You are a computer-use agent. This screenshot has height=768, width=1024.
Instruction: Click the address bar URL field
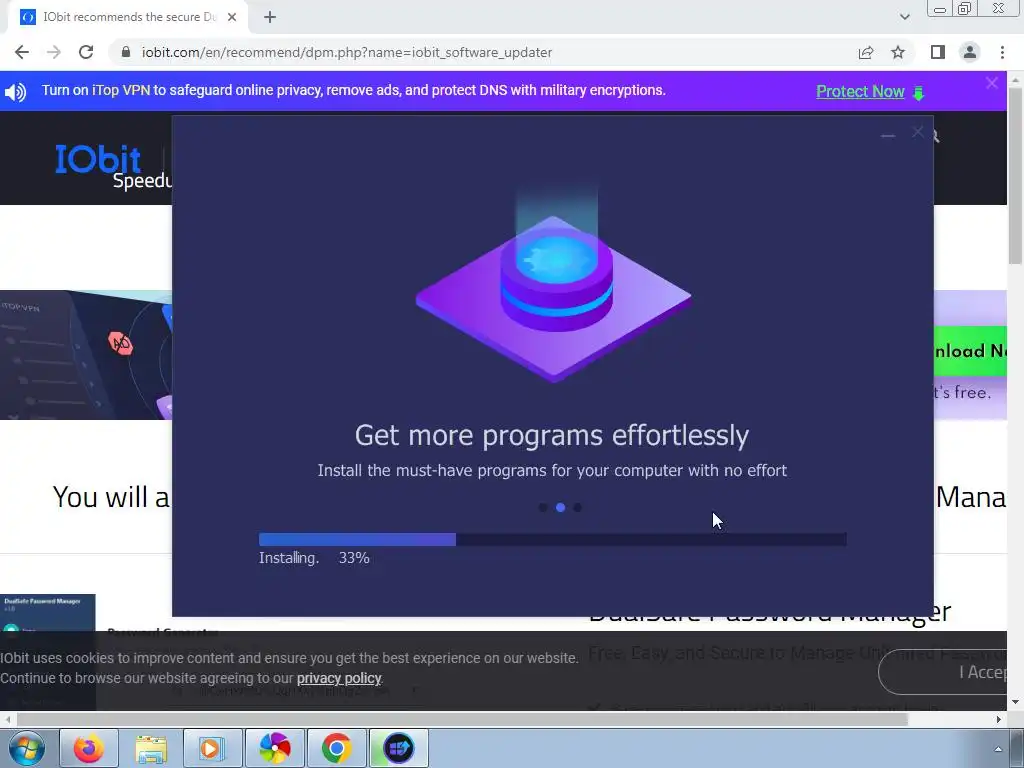(x=483, y=52)
